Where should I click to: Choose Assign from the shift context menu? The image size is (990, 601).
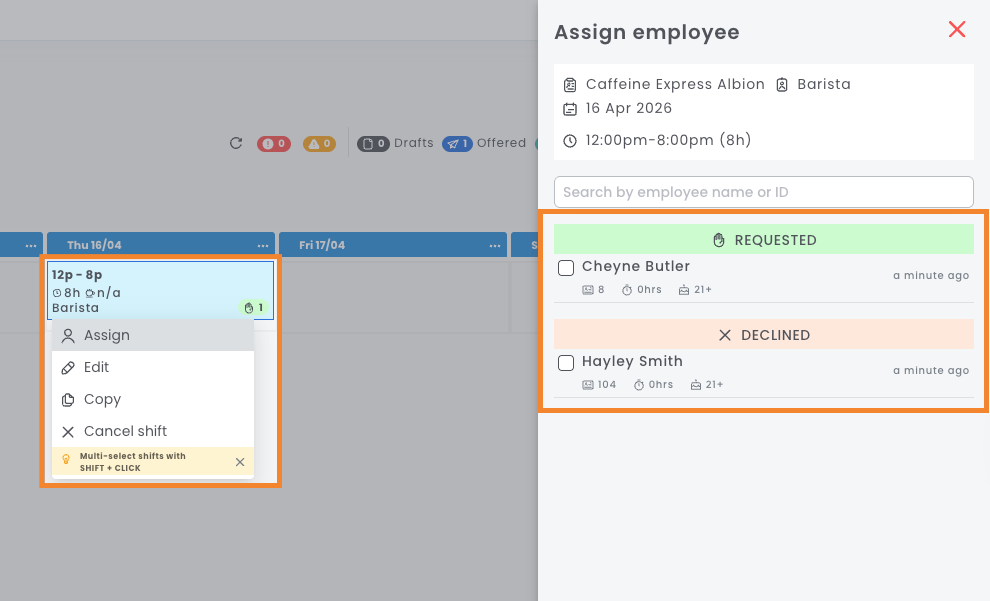click(x=107, y=336)
